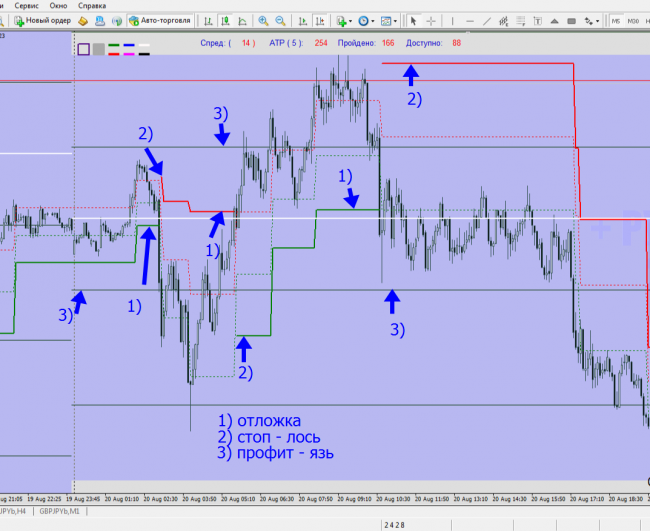Switch timeframe to M5
The width and height of the screenshot is (650, 531).
pyautogui.click(x=616, y=21)
